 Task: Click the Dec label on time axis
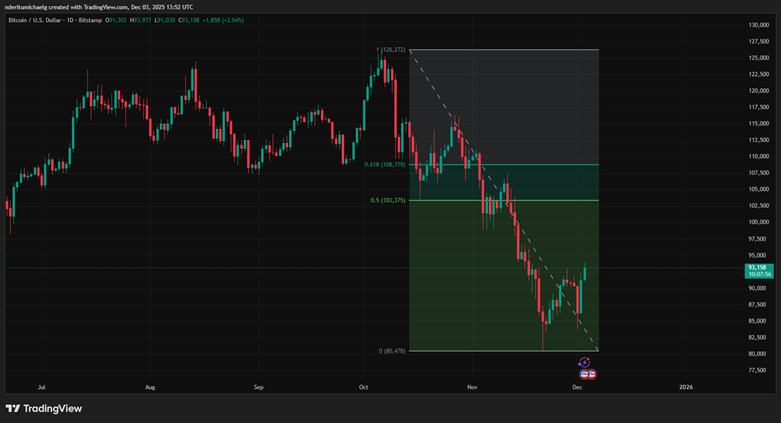577,387
